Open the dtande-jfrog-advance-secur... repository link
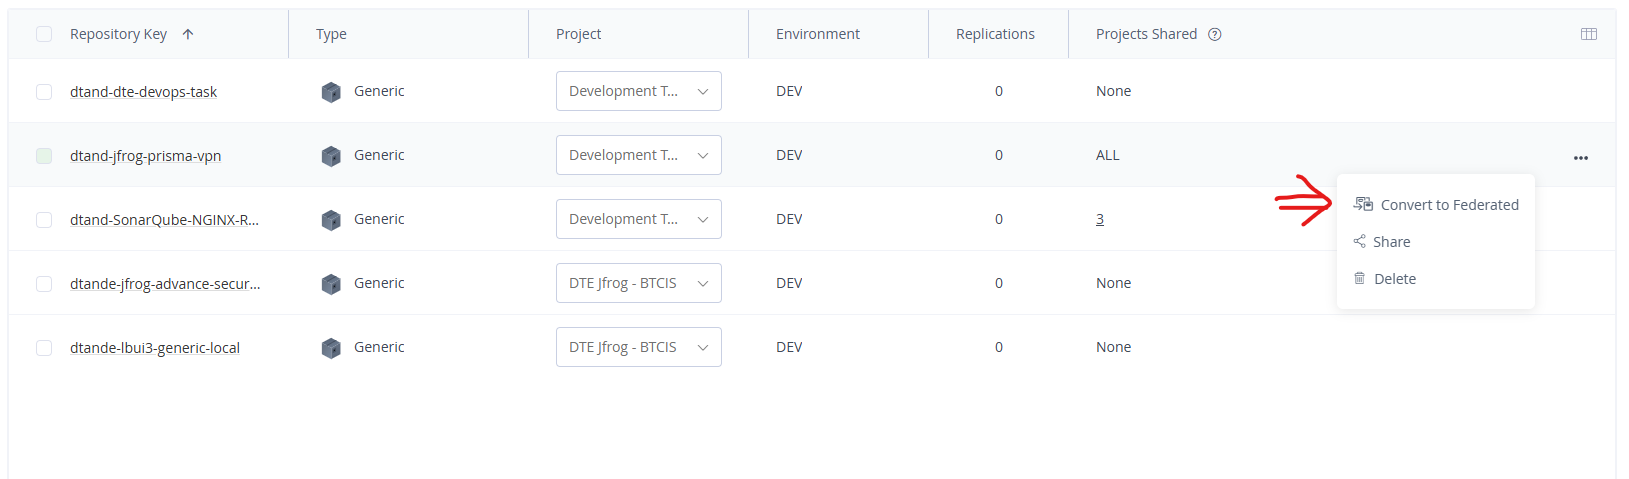Screen dimensions: 1629x479 pyautogui.click(x=165, y=284)
